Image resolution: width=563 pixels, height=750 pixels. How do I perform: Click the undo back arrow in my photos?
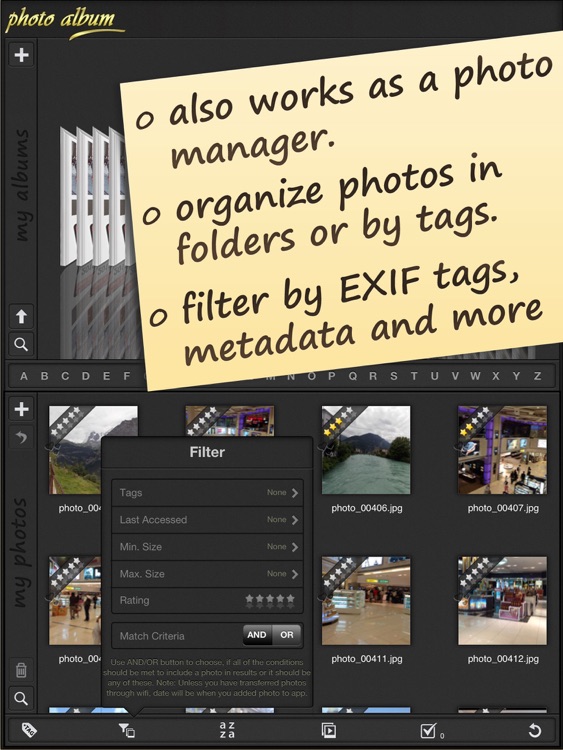(x=21, y=437)
